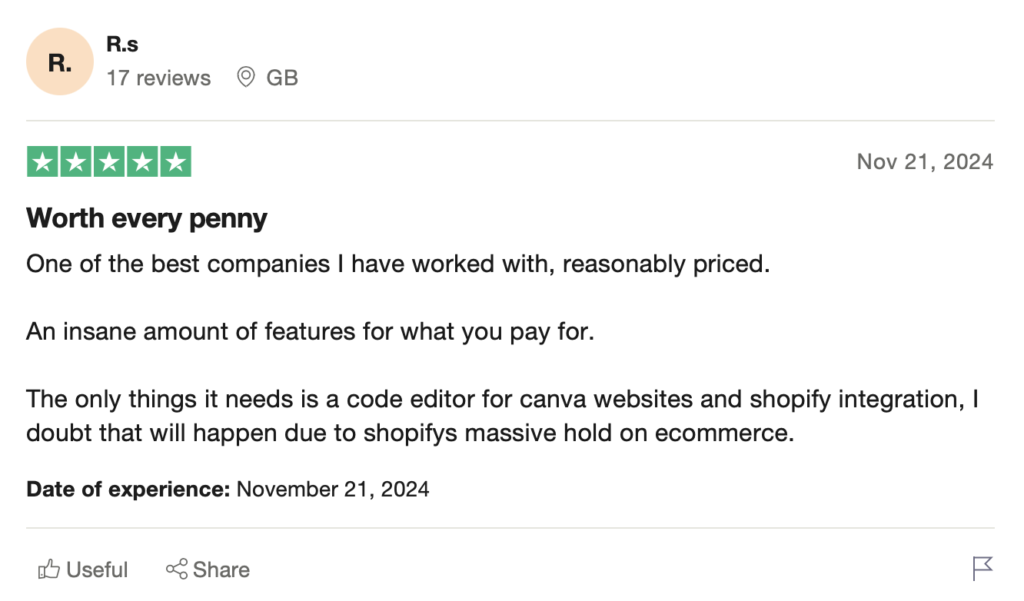The width and height of the screenshot is (1024, 601).
Task: Click the fifth green rating star
Action: pos(174,162)
